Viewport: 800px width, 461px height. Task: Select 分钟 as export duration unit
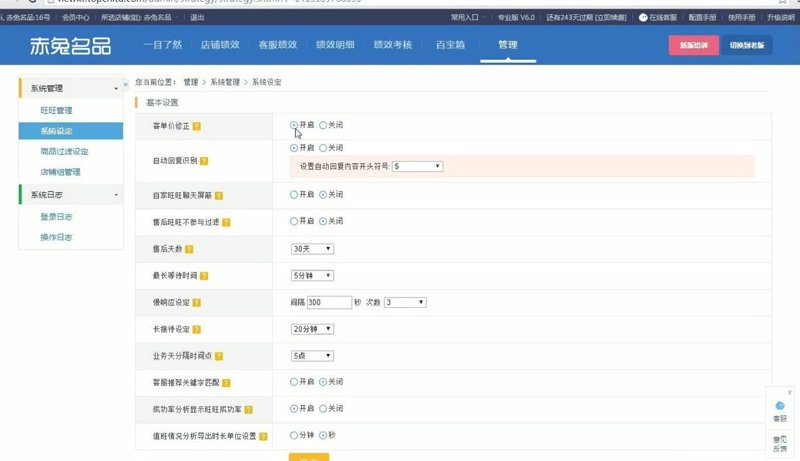[x=294, y=436]
